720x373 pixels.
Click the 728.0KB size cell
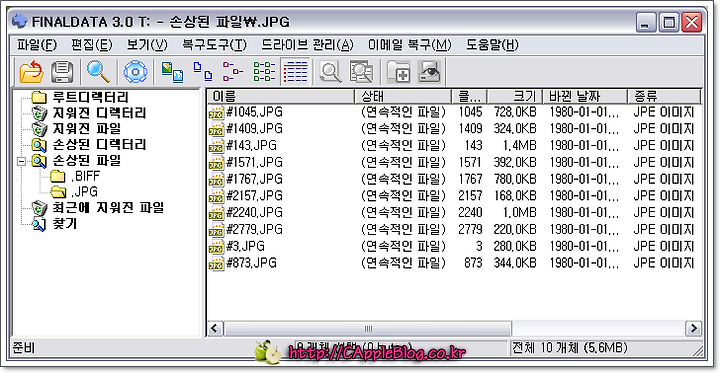click(515, 112)
